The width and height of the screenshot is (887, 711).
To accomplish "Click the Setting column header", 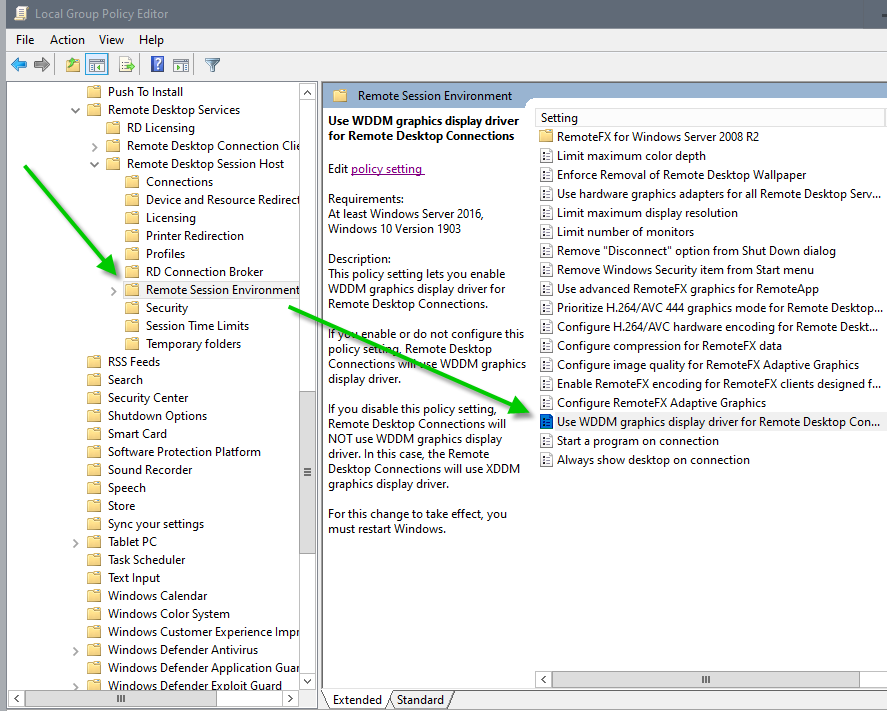I will pyautogui.click(x=709, y=118).
